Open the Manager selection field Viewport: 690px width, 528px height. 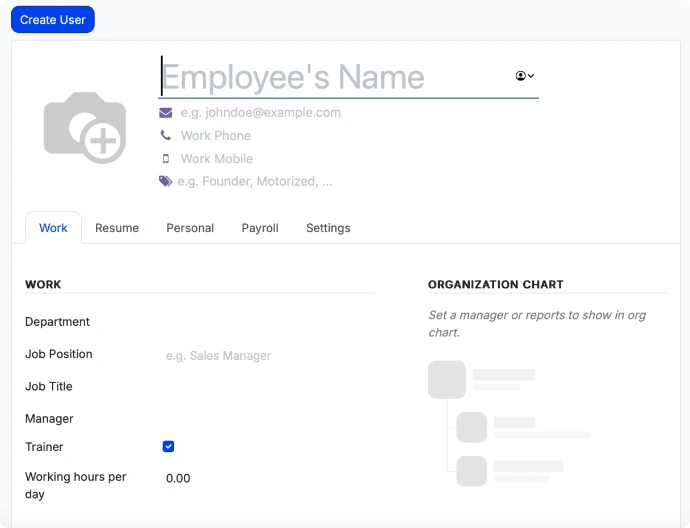tap(268, 419)
